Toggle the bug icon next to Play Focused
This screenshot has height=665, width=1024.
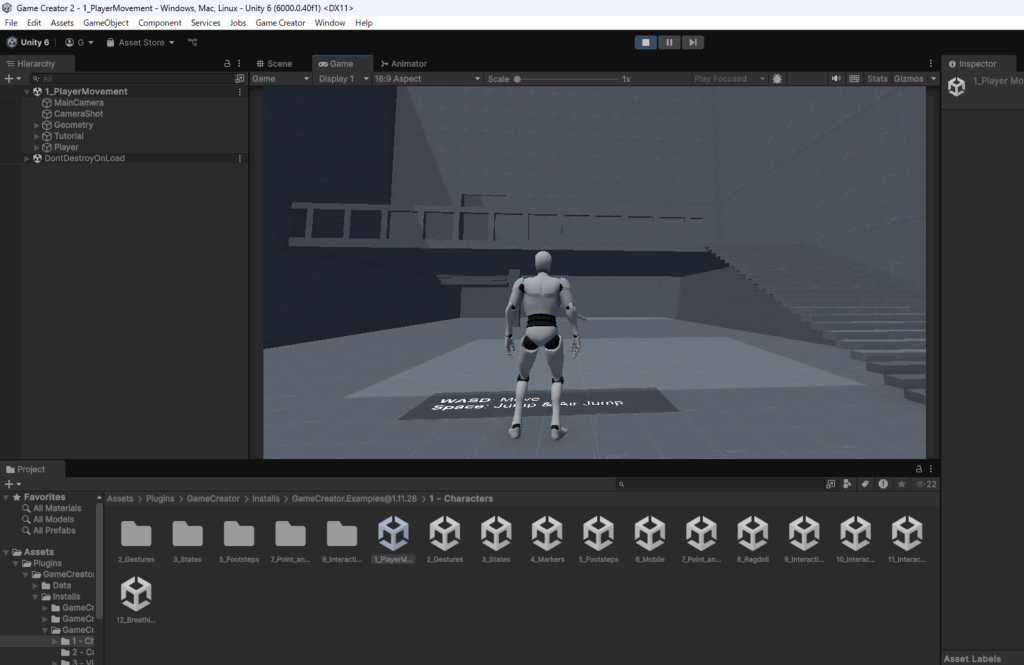point(777,79)
